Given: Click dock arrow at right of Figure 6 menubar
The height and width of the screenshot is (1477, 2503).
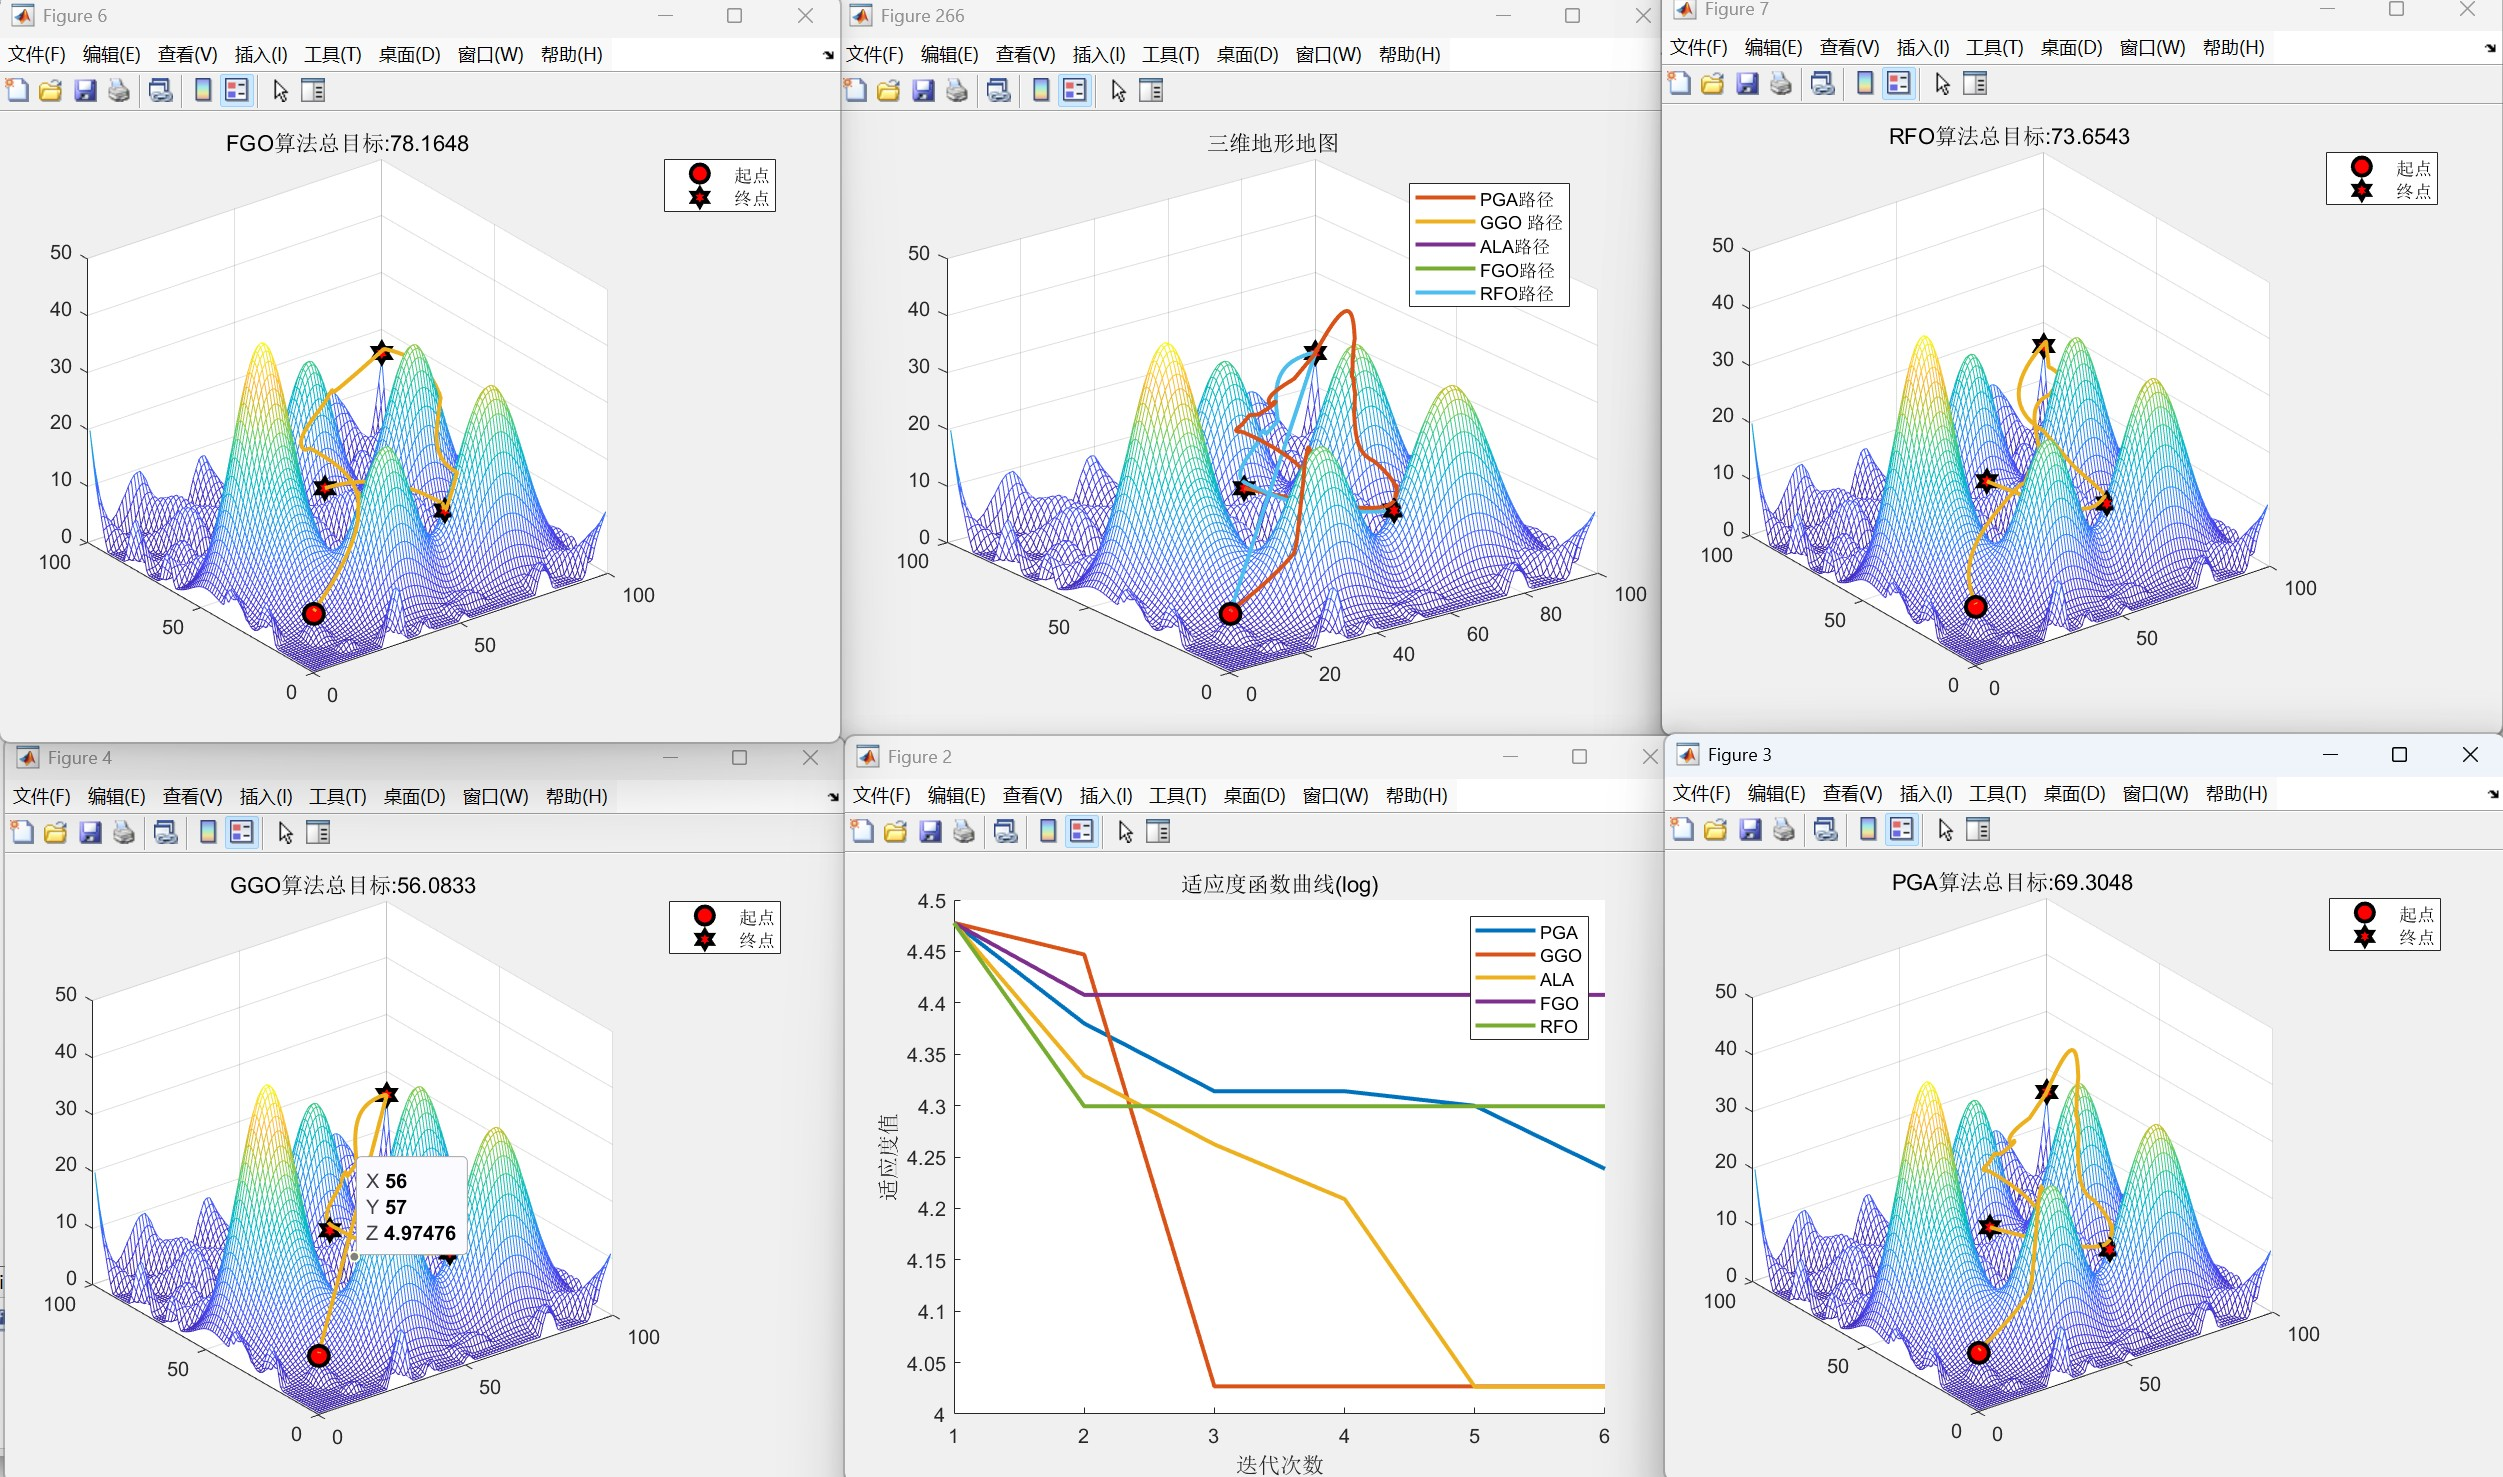Looking at the screenshot, I should (x=828, y=55).
